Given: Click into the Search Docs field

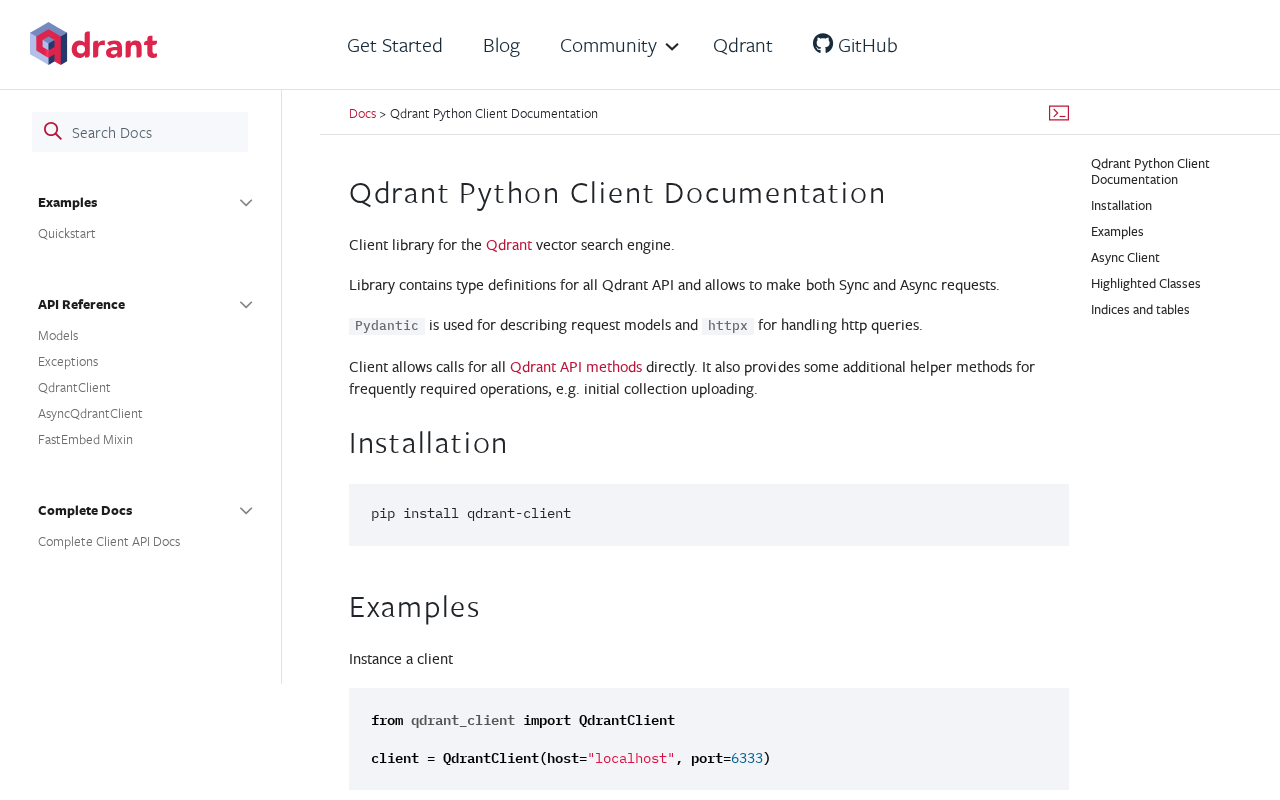Looking at the screenshot, I should [140, 132].
